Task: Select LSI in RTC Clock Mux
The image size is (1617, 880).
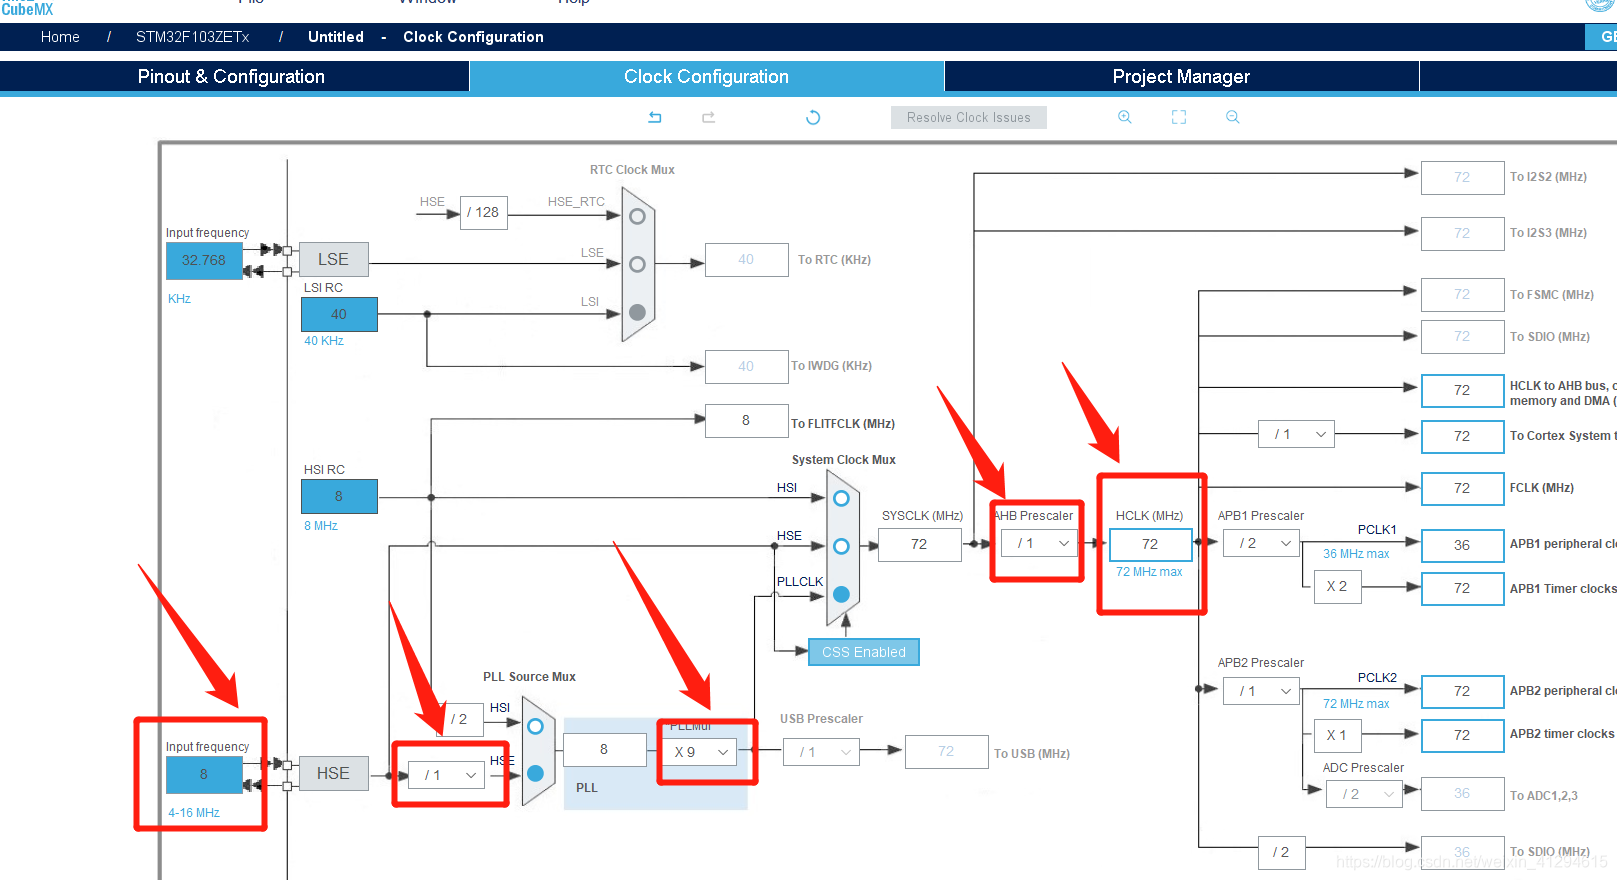Action: click(x=637, y=312)
